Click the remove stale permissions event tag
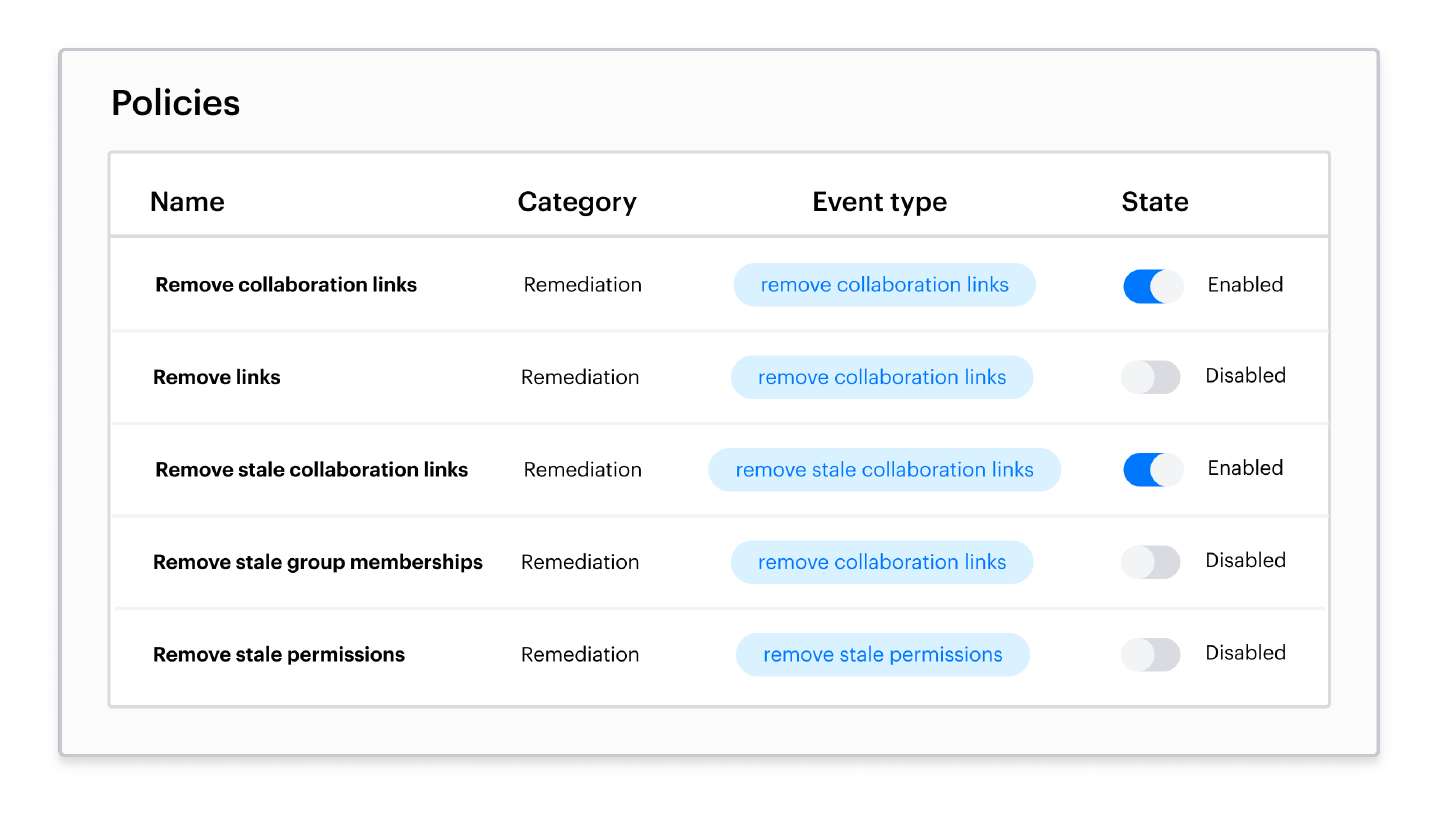 (883, 655)
